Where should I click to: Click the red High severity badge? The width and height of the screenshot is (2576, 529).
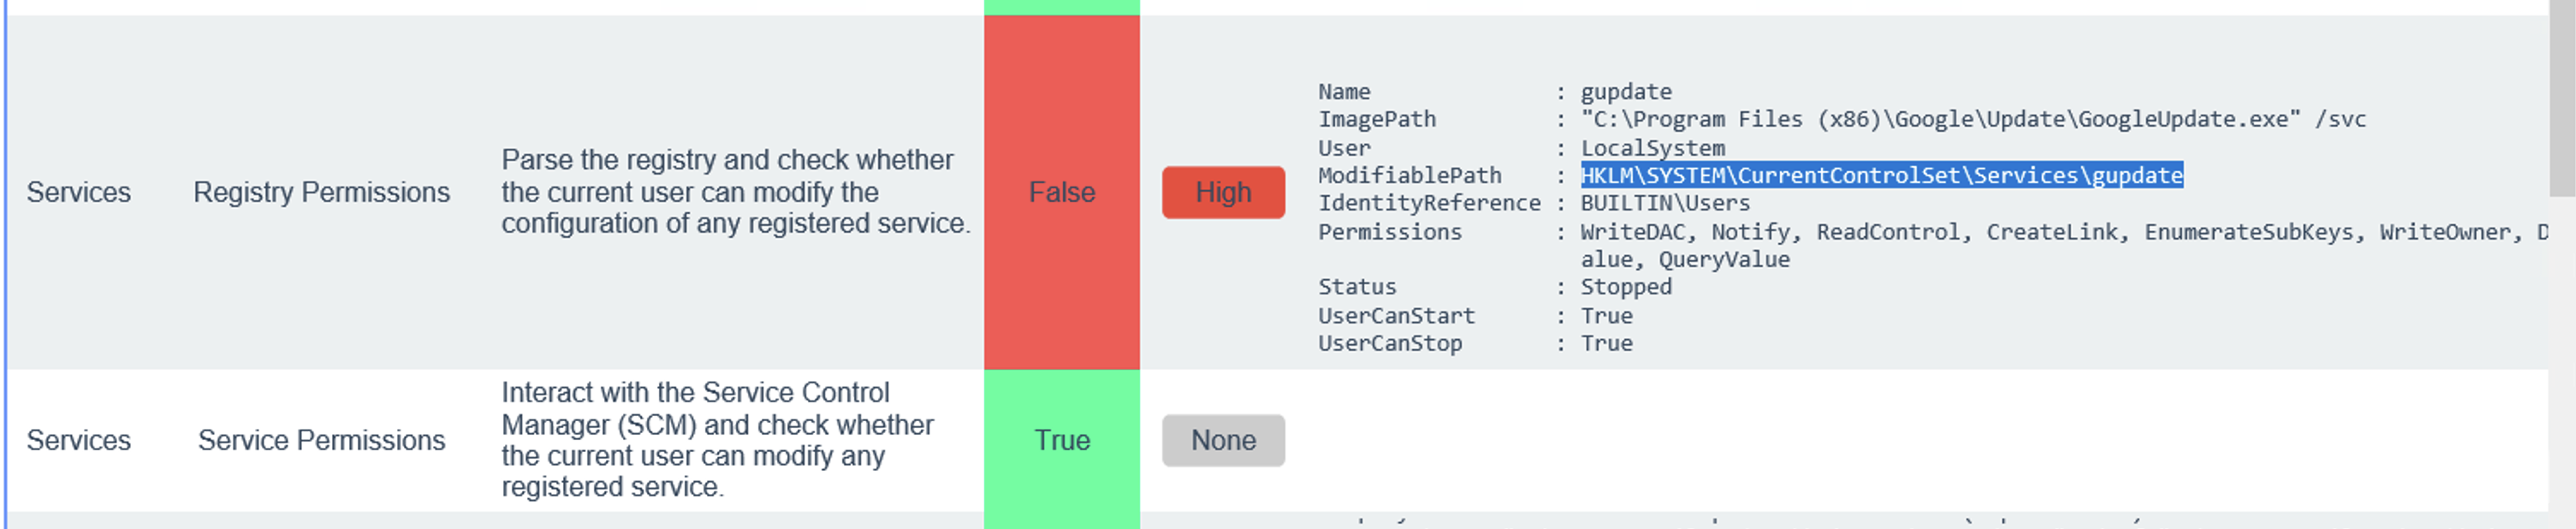tap(1222, 192)
